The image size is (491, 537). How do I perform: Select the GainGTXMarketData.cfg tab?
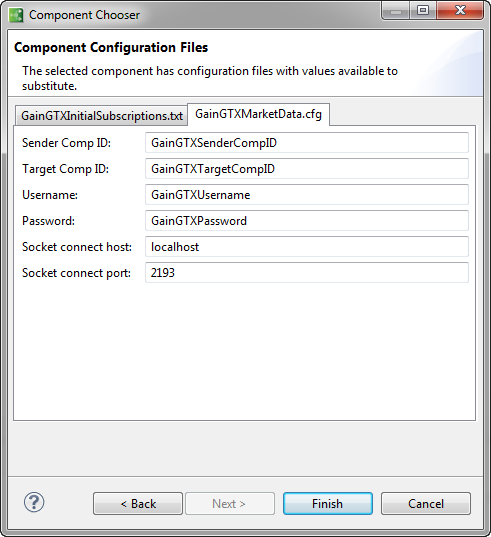coord(259,114)
